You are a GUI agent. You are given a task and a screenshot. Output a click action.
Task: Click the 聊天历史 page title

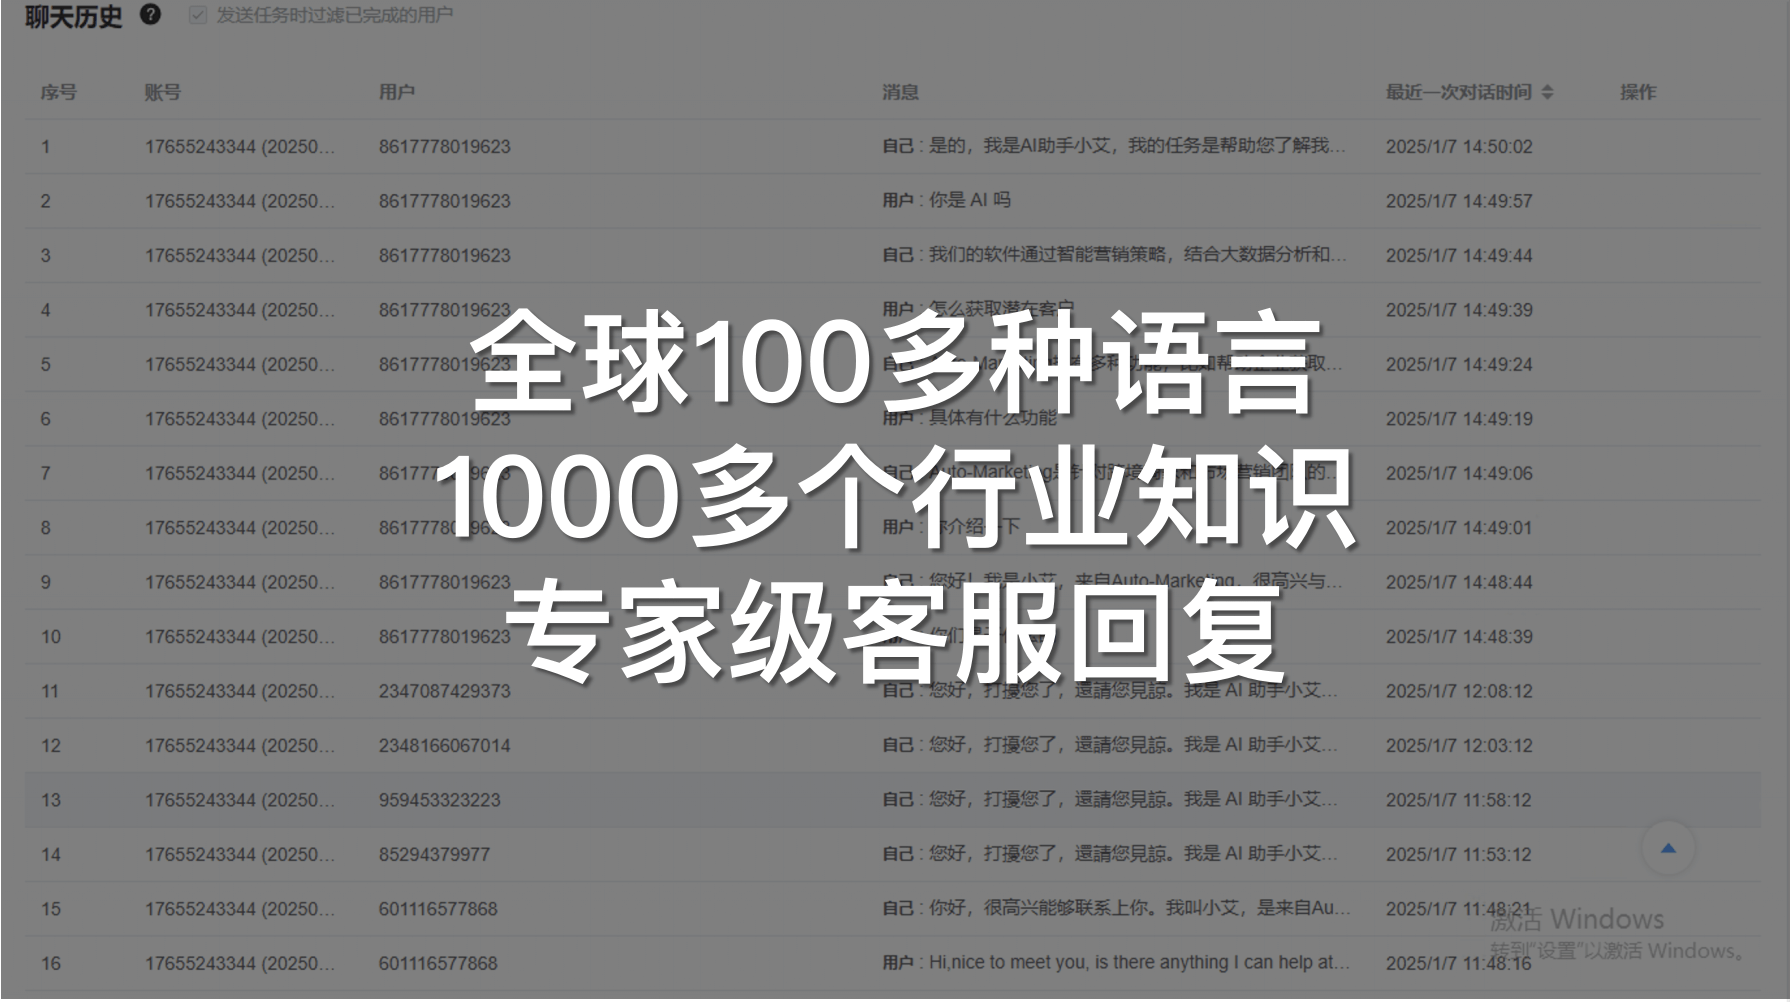(73, 16)
